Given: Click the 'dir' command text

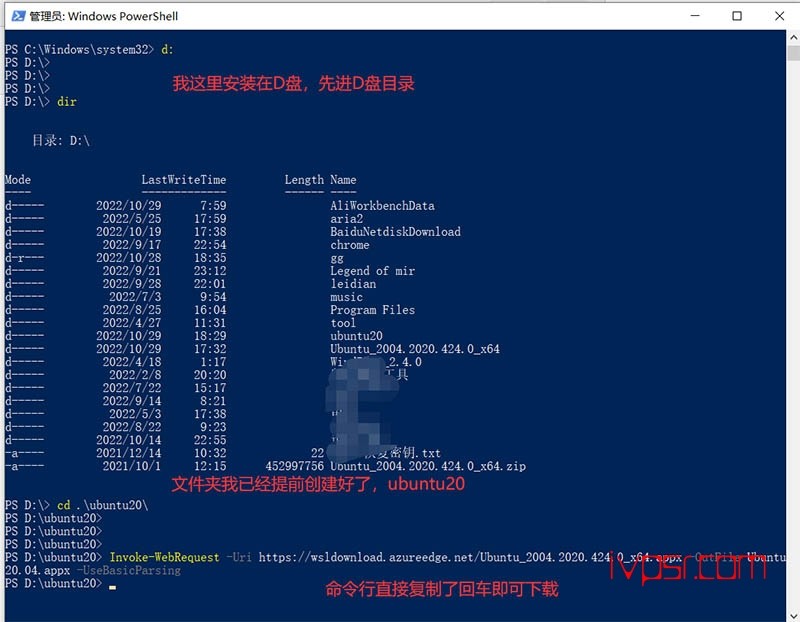Looking at the screenshot, I should point(67,102).
